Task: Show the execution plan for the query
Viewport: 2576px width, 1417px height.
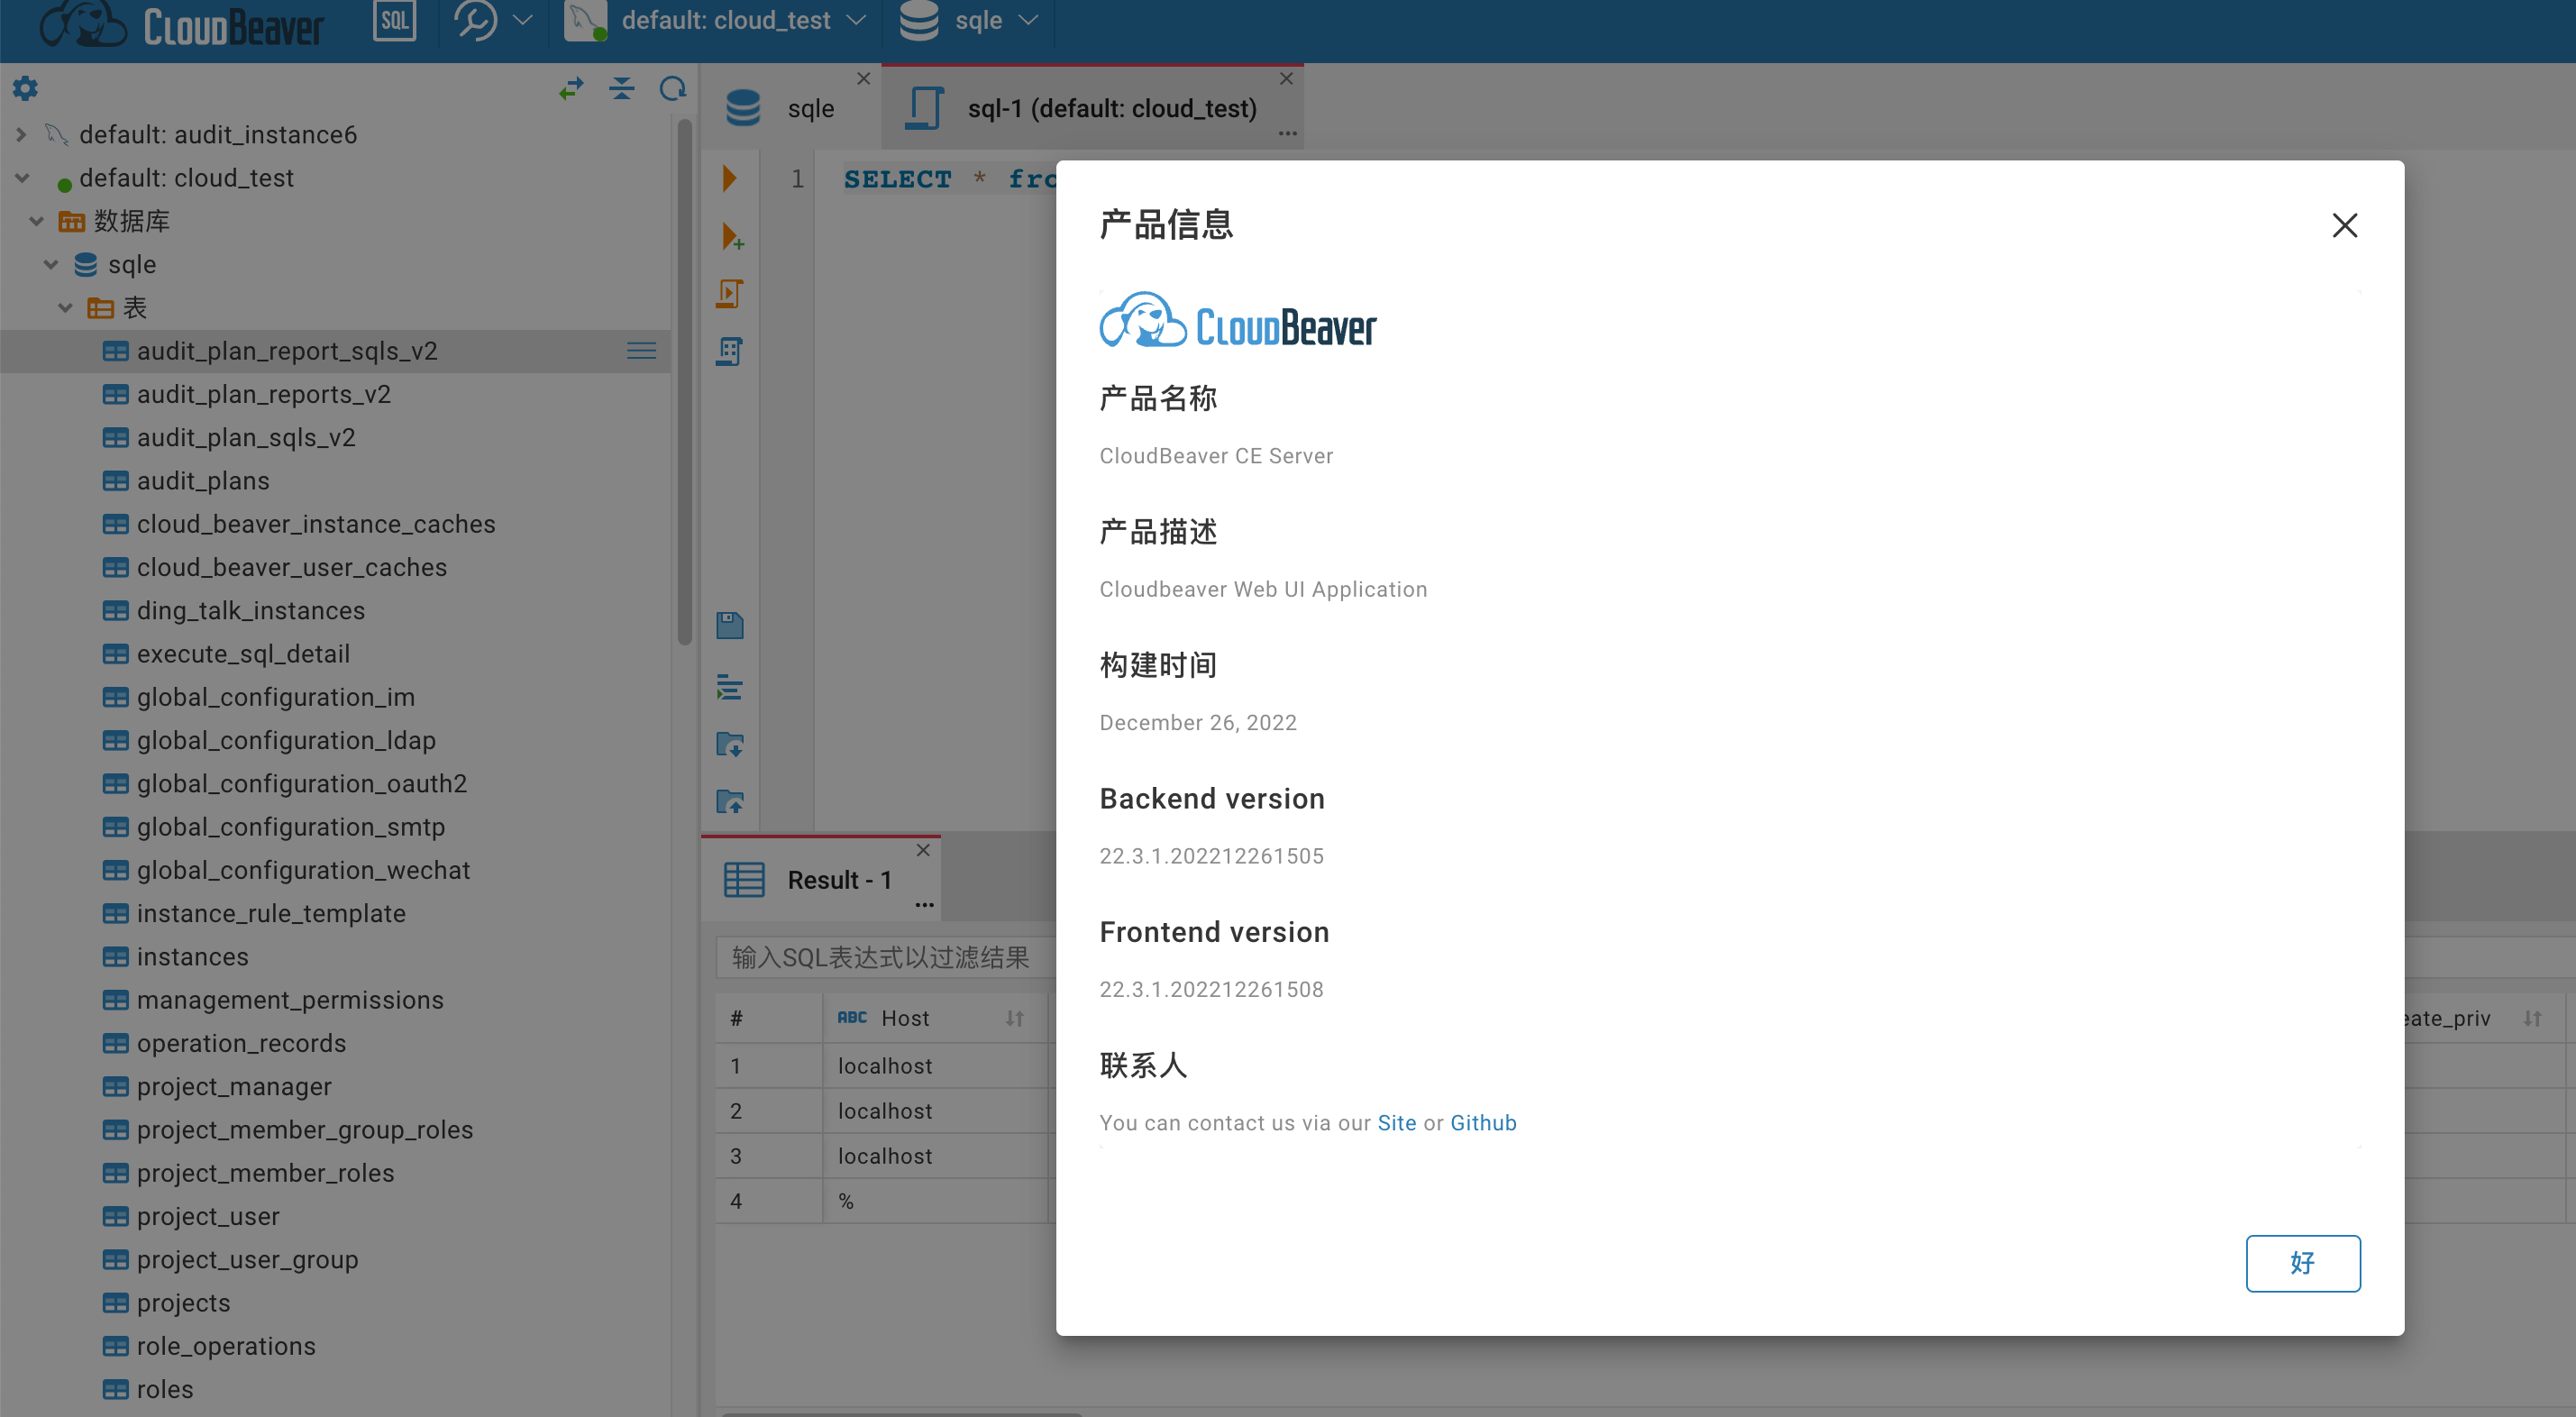Action: [730, 351]
